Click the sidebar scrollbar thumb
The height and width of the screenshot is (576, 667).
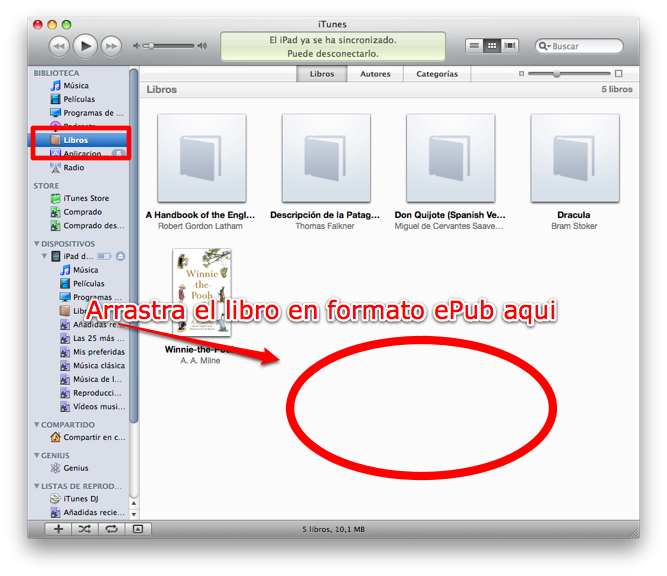[x=134, y=245]
